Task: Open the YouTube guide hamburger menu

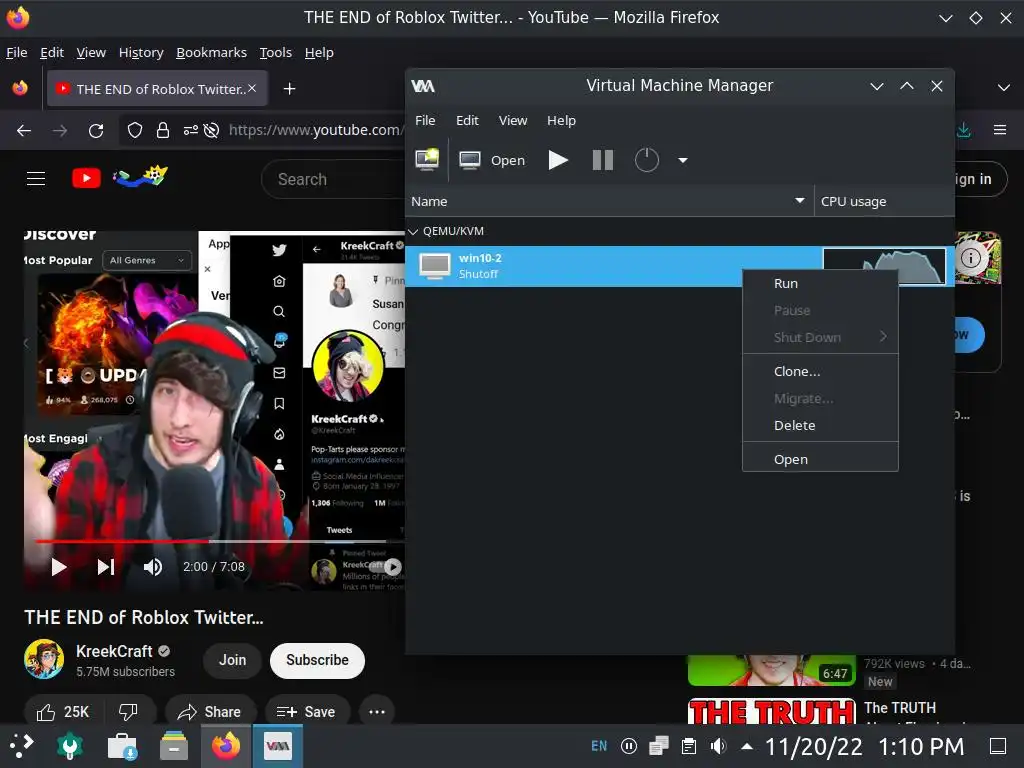Action: 36,178
